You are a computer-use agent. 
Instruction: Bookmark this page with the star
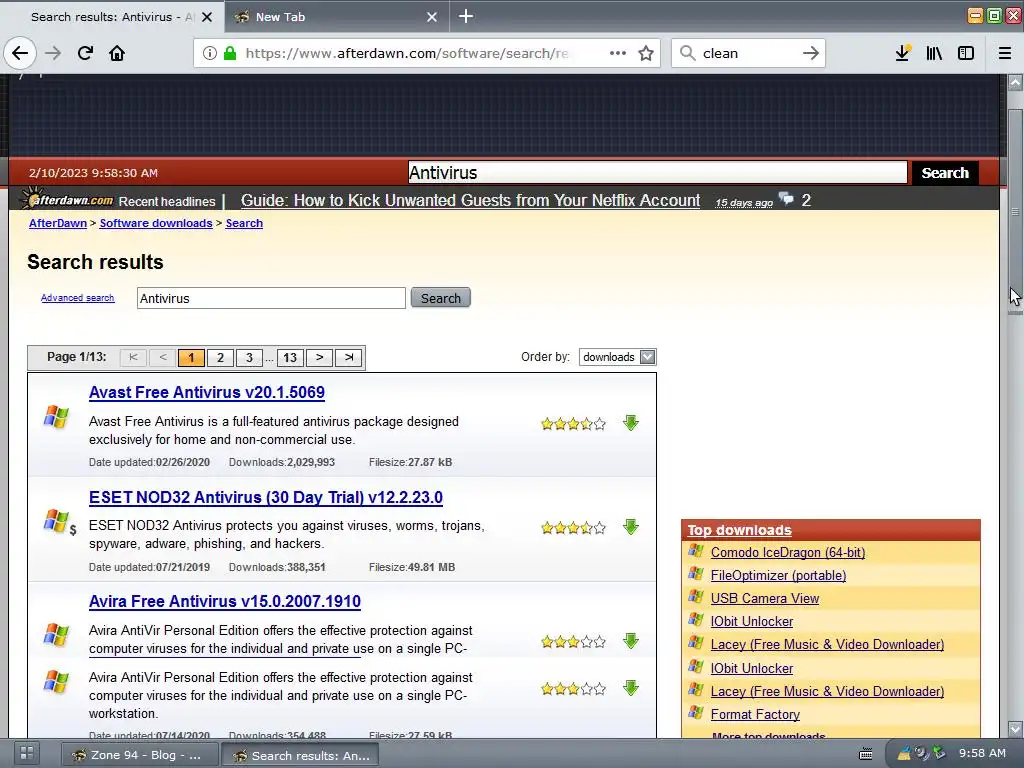tap(646, 53)
